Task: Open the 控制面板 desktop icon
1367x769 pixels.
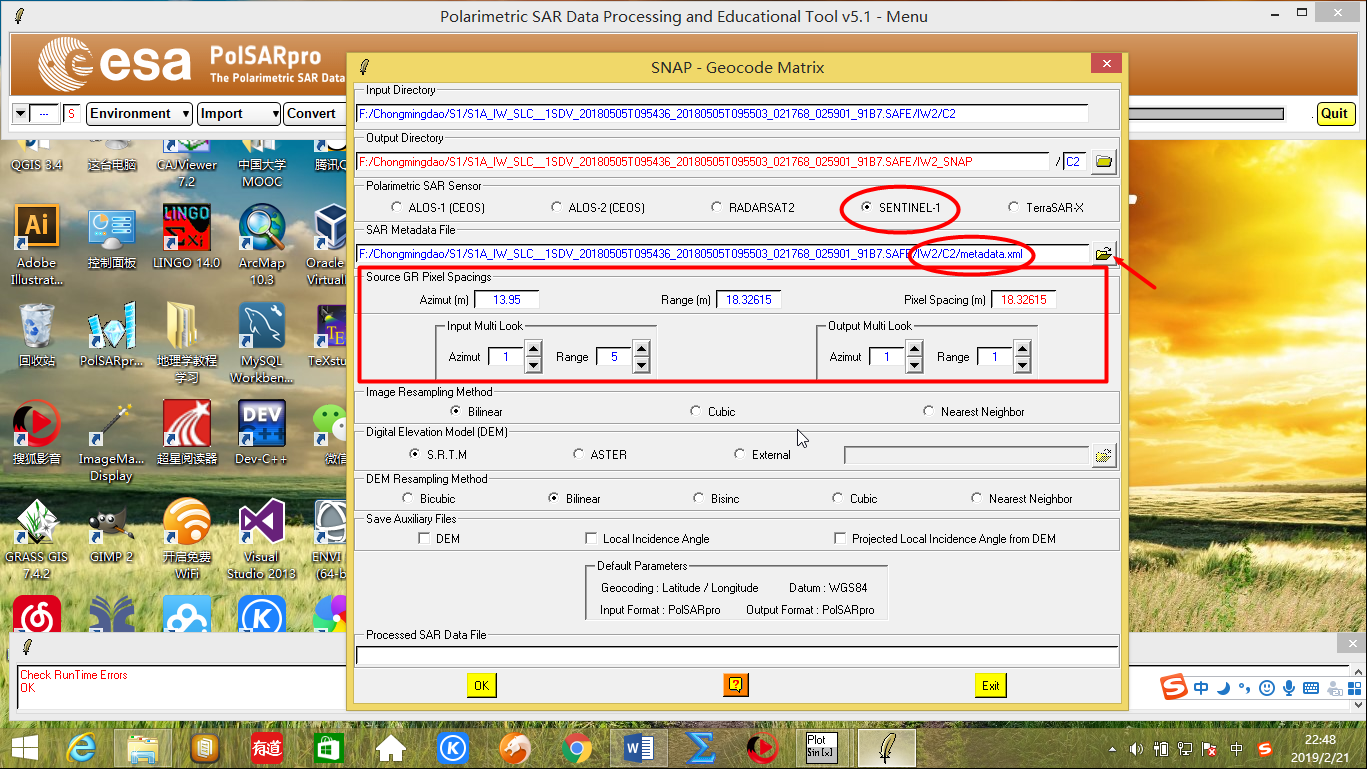Action: tap(112, 237)
